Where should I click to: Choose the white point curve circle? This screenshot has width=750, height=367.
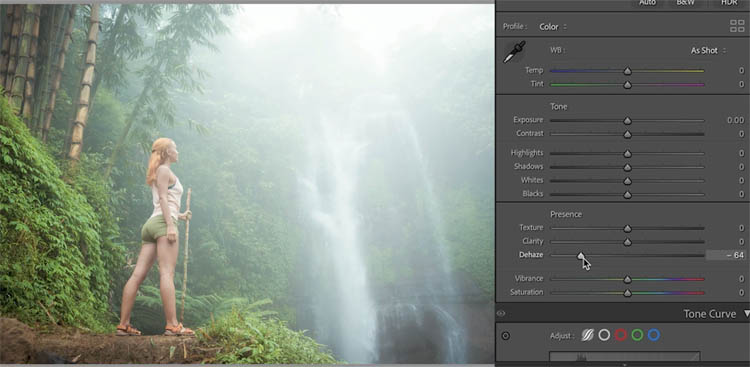pos(604,335)
